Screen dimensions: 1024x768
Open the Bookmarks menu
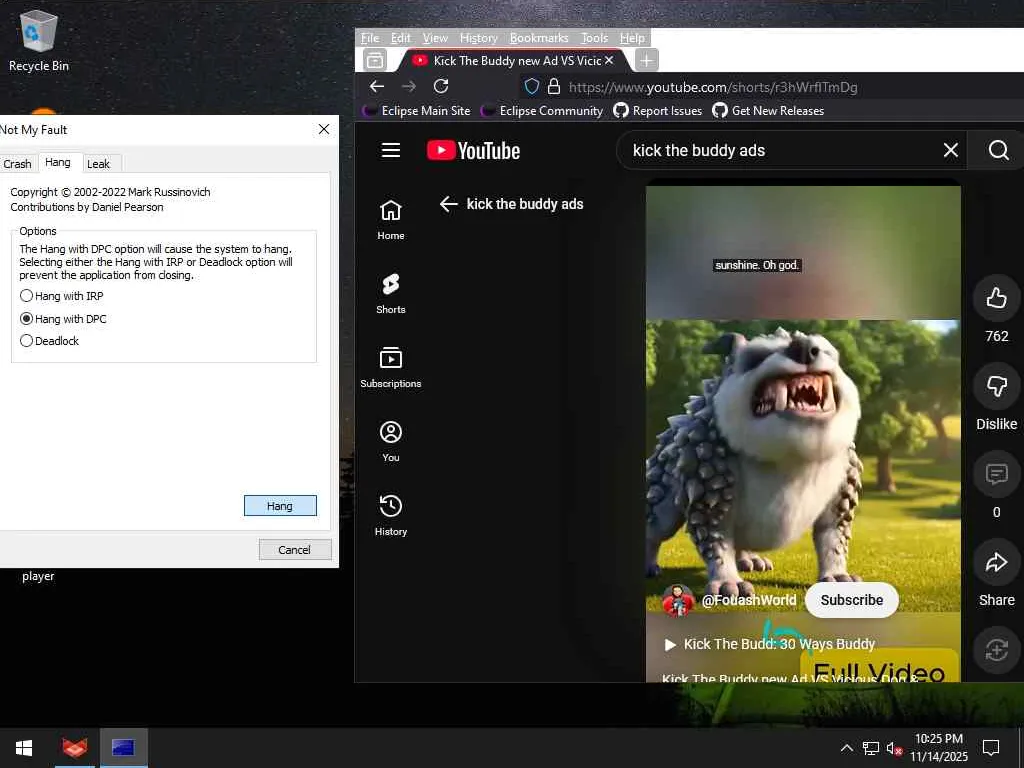[539, 38]
